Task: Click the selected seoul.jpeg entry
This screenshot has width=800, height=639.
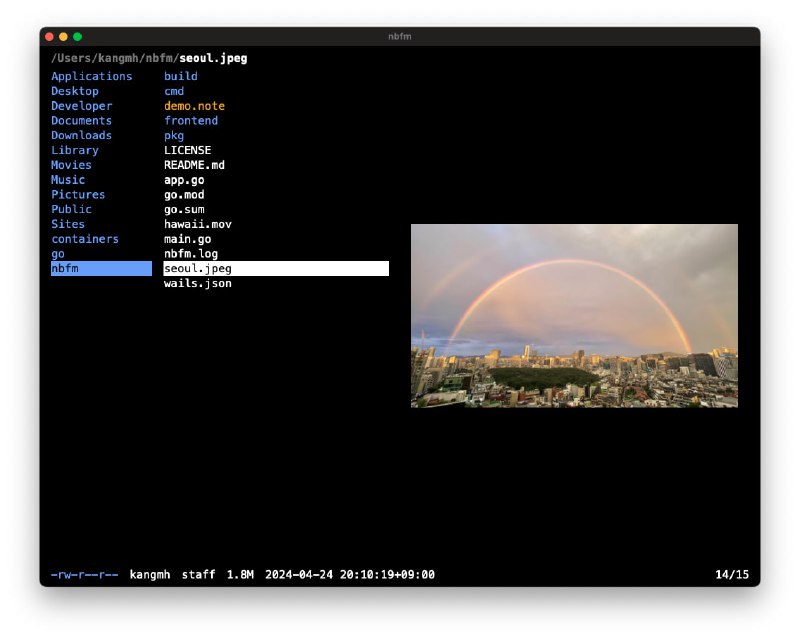Action: pyautogui.click(x=275, y=269)
